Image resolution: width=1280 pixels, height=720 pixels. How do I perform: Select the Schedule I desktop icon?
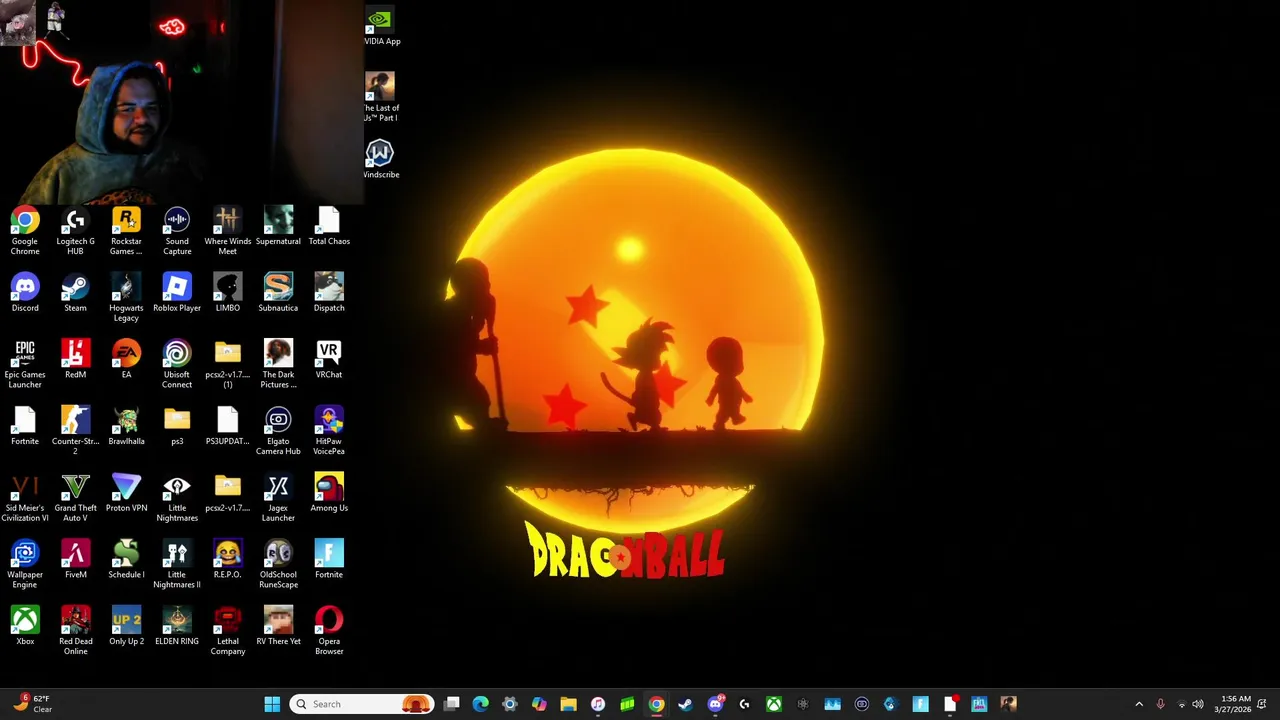[x=126, y=560]
